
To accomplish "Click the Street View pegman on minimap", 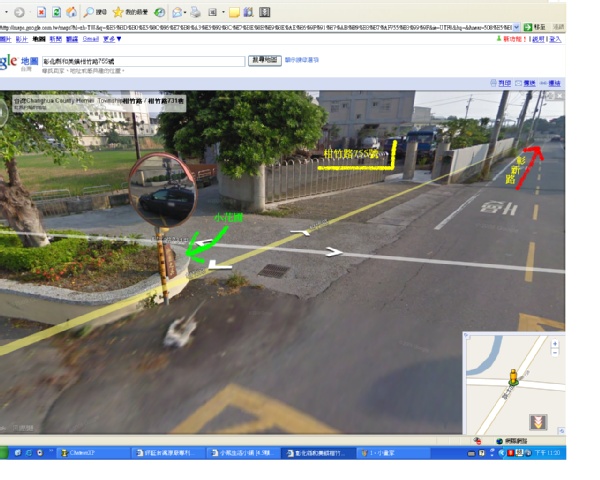I will click(x=513, y=377).
